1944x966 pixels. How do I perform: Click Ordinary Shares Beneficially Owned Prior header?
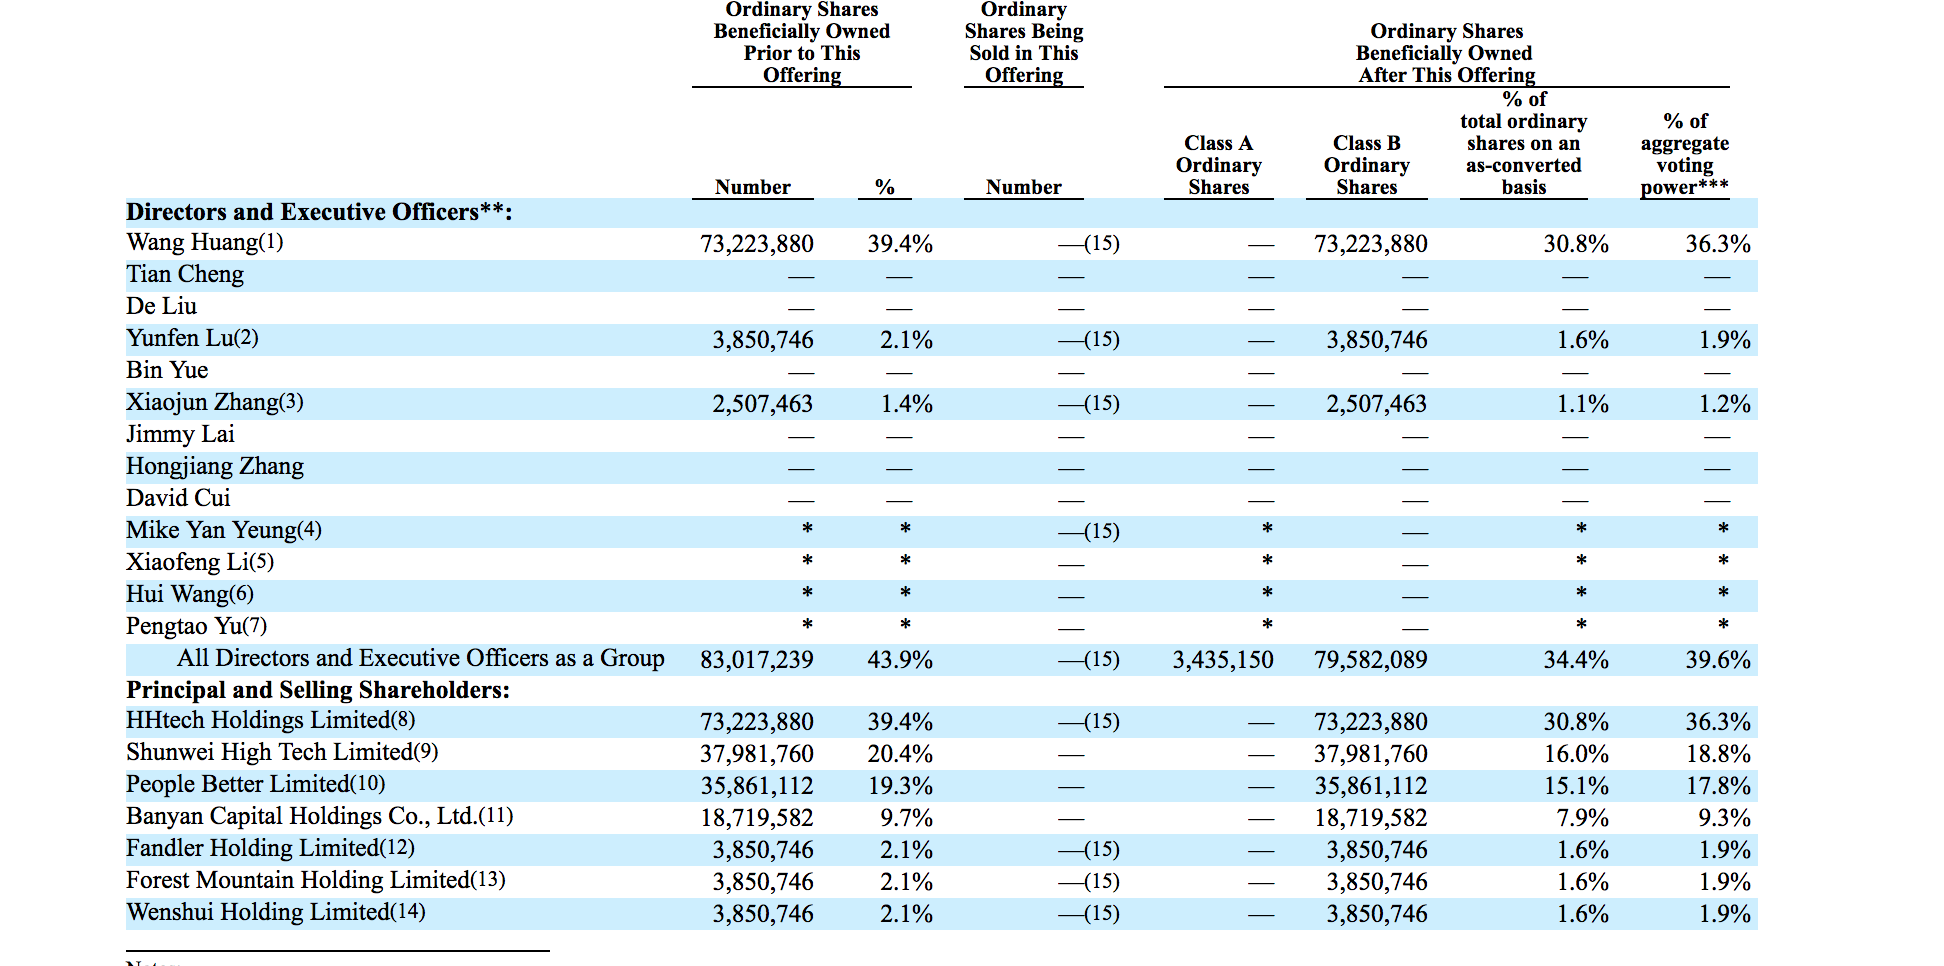click(x=802, y=42)
